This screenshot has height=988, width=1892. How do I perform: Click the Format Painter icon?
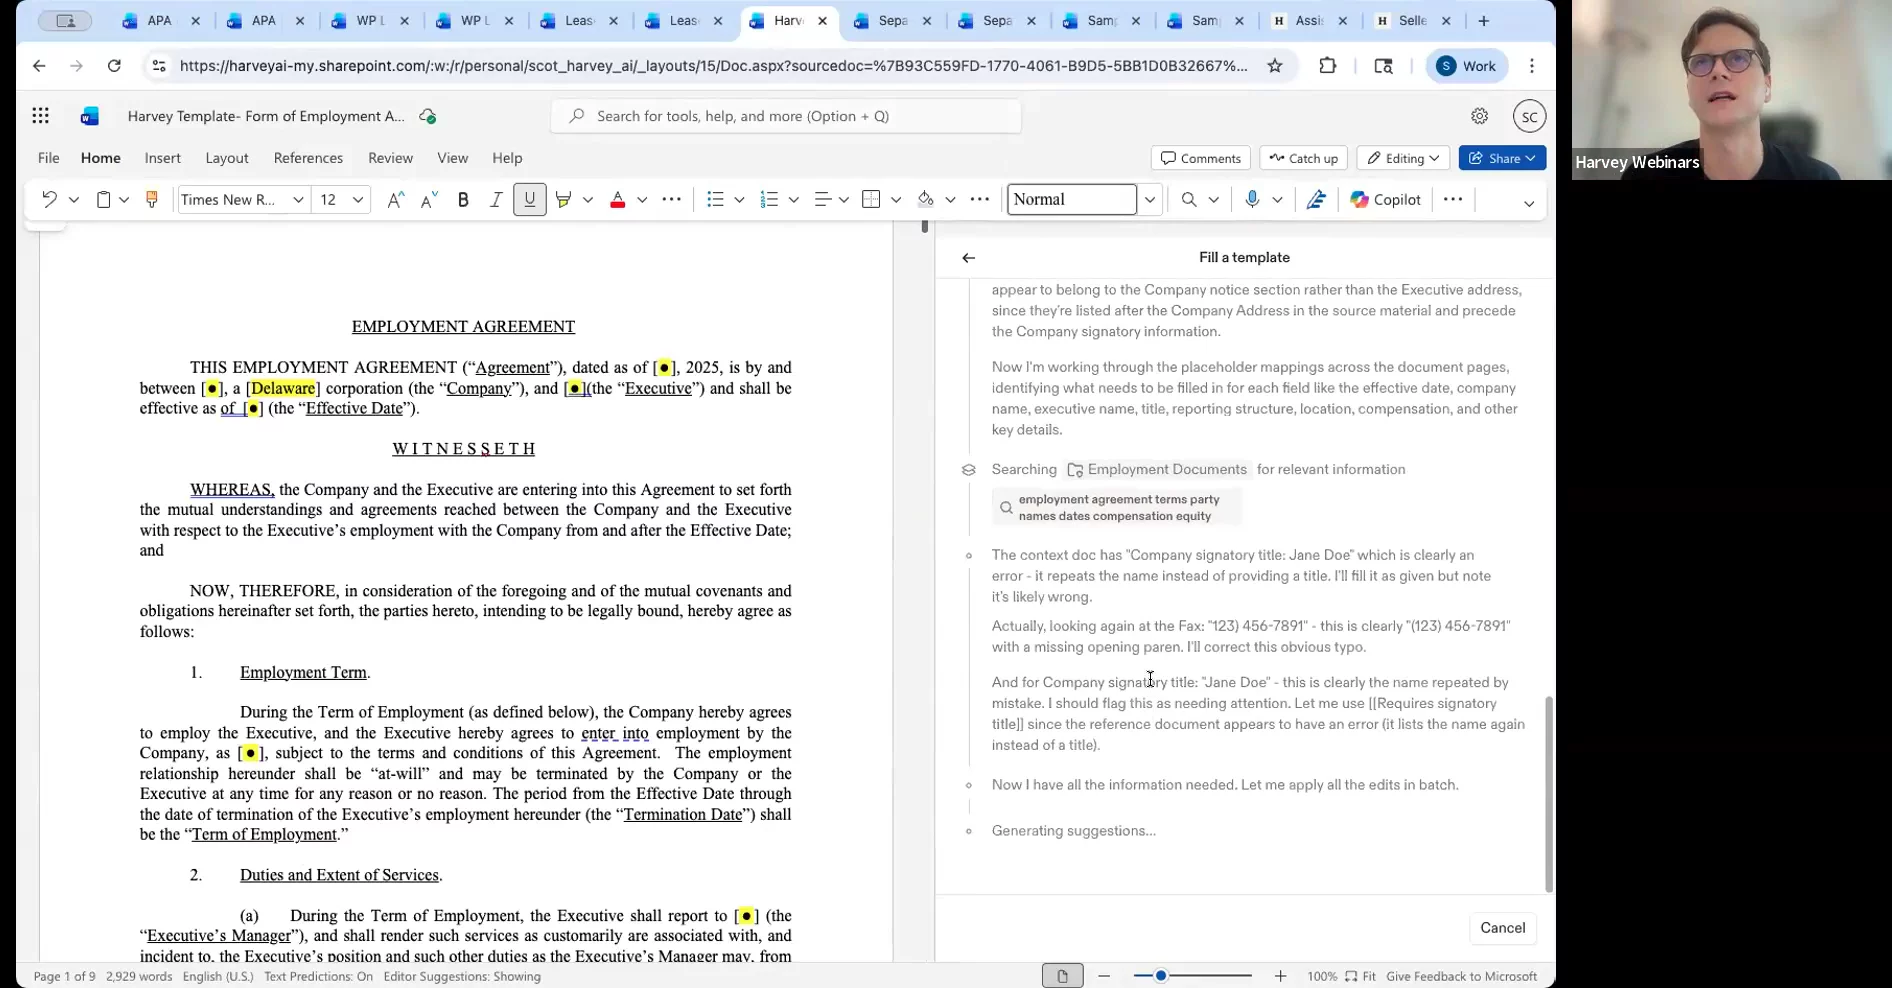click(x=152, y=200)
